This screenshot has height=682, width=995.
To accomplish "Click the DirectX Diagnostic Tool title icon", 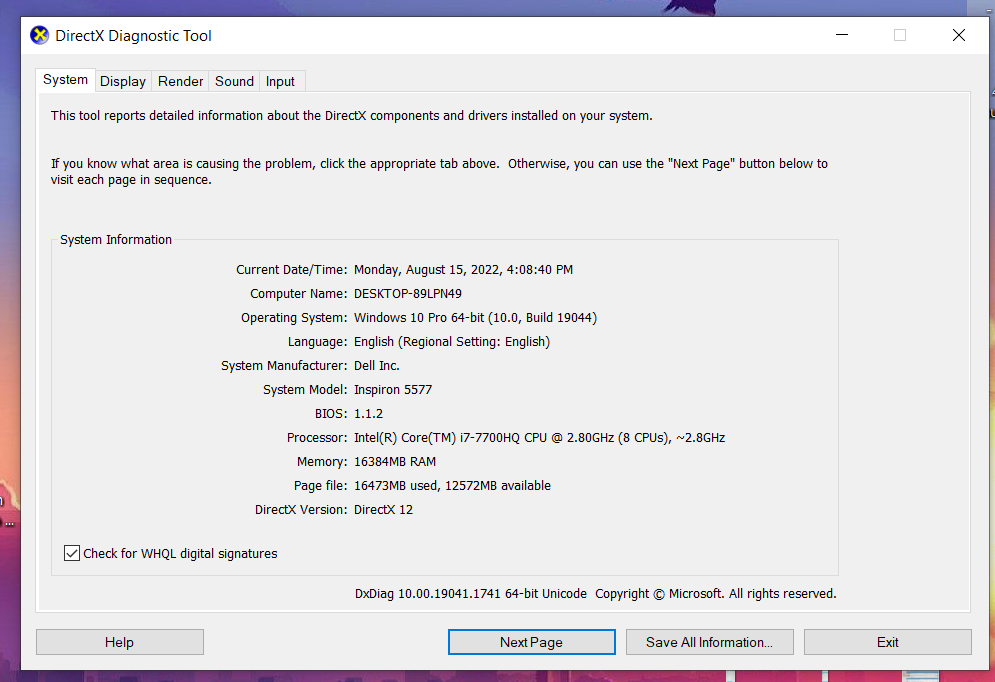I will 39,36.
